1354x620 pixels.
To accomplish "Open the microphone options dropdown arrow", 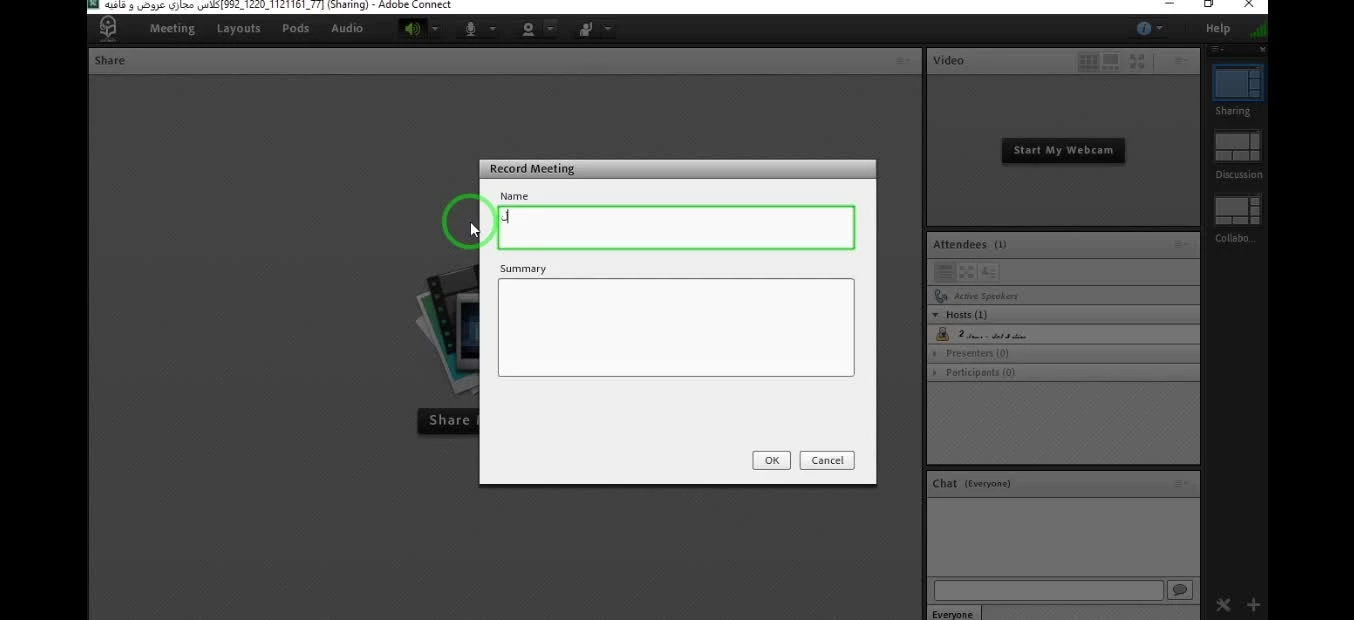I will point(493,29).
